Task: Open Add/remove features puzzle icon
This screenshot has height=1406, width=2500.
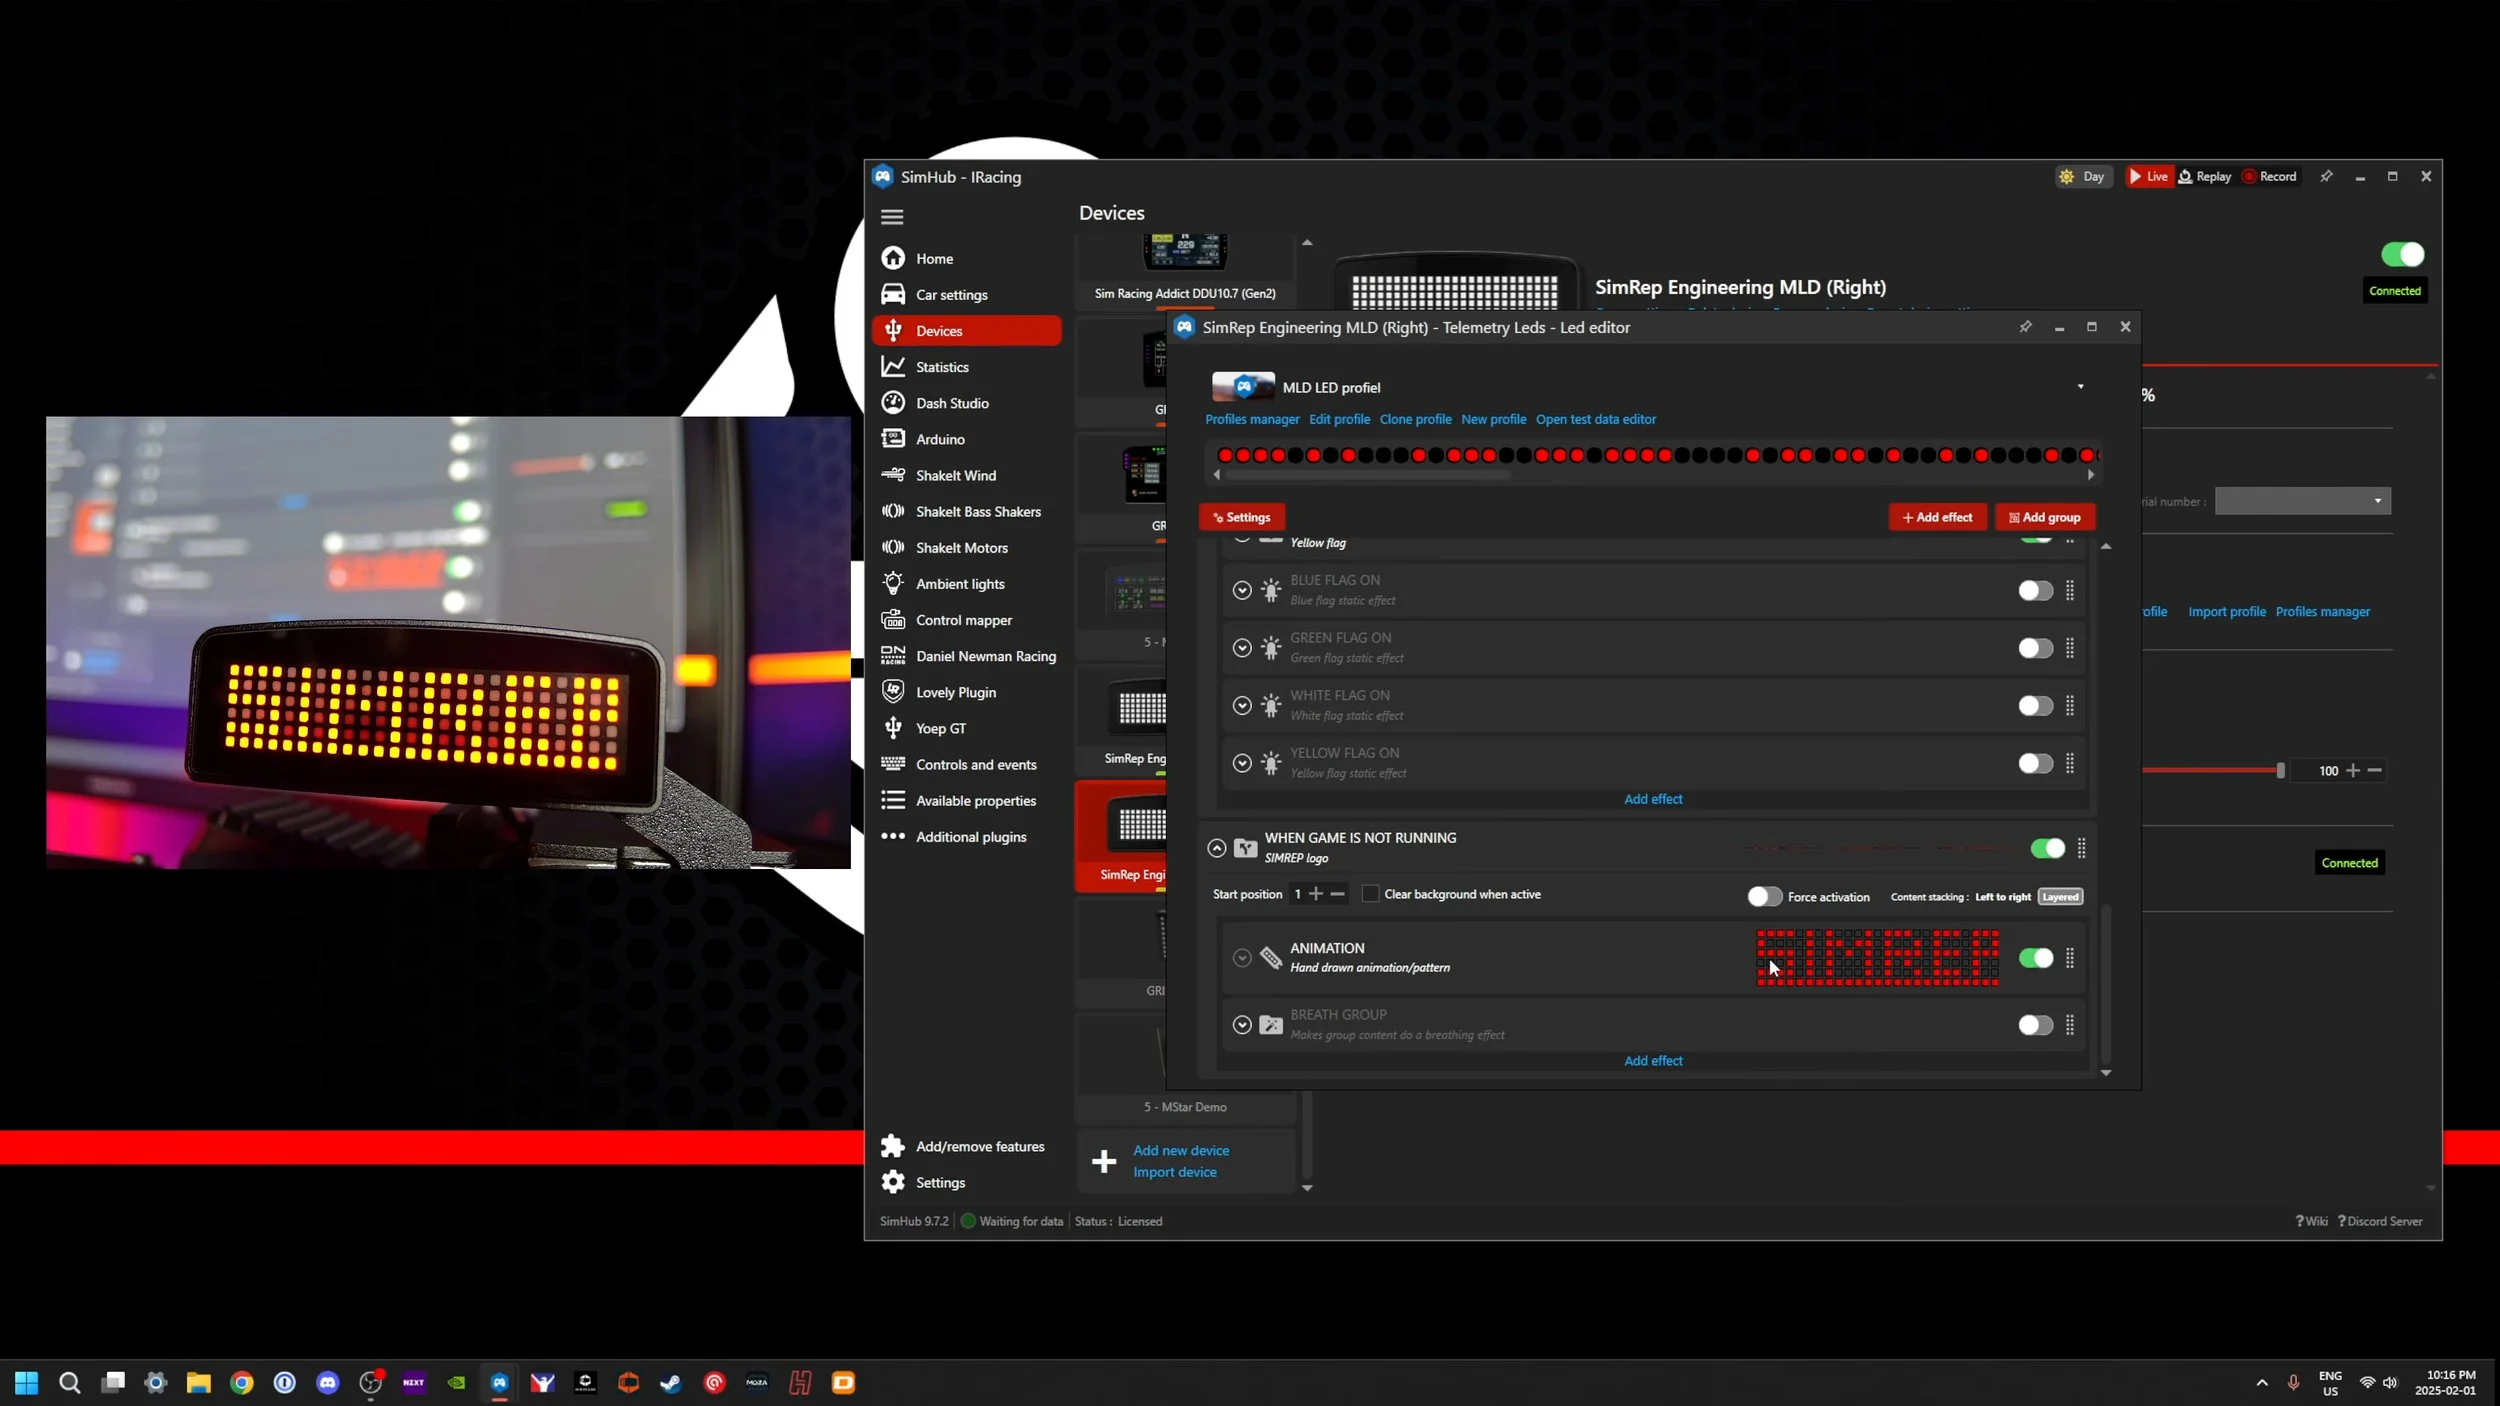Action: point(893,1146)
